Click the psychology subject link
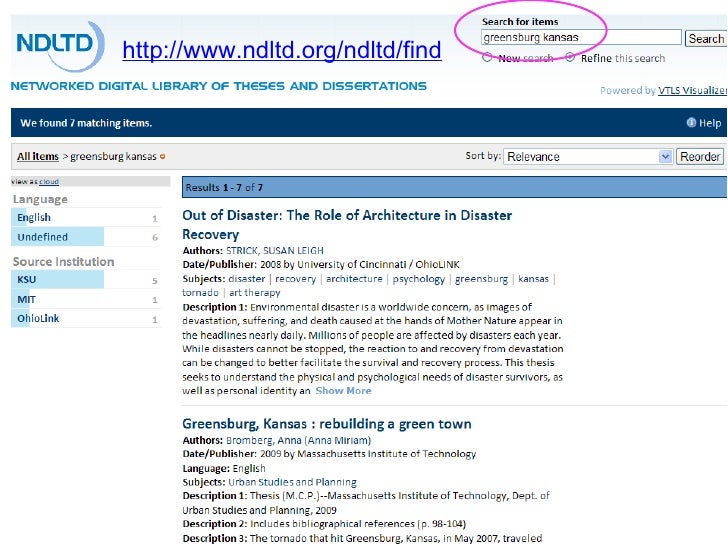The image size is (728, 546). pos(418,279)
